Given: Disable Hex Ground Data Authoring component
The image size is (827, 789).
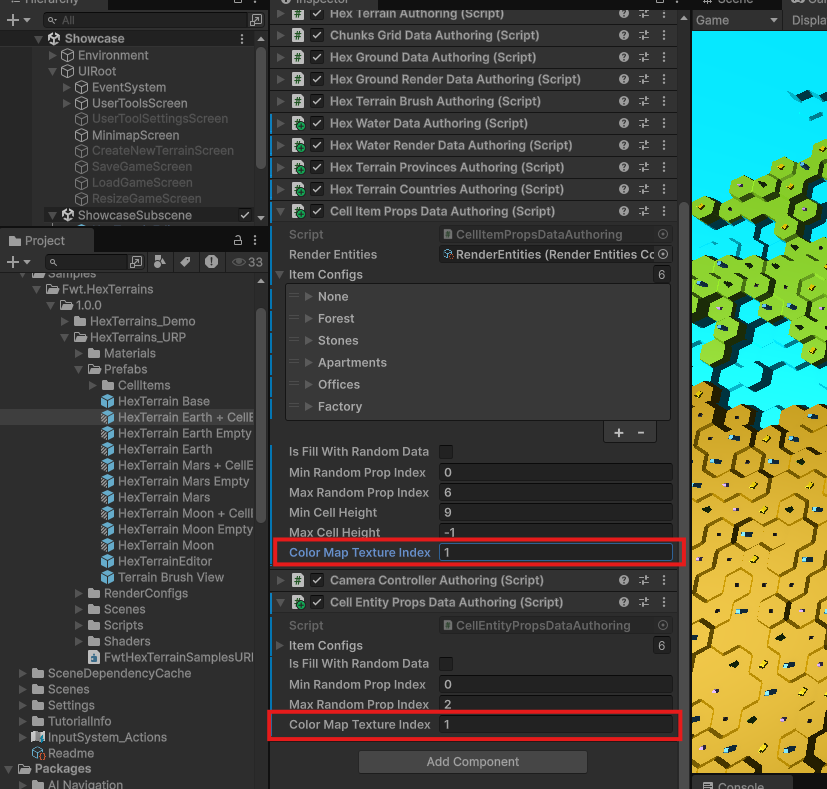Looking at the screenshot, I should [317, 57].
